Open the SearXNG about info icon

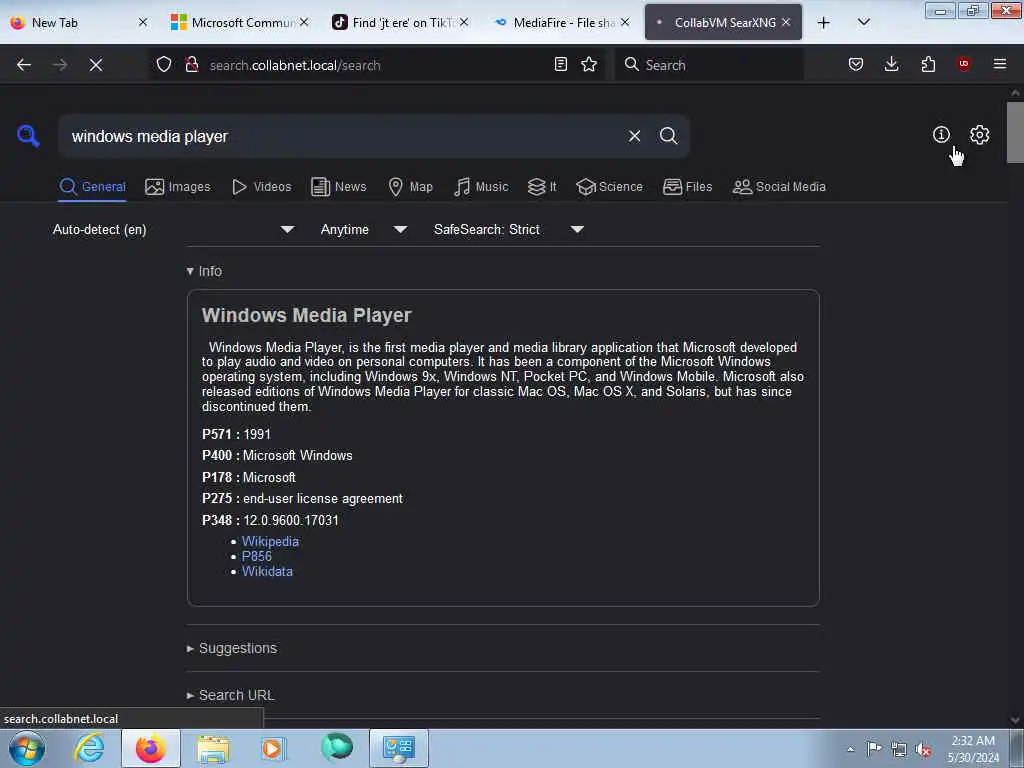pos(941,135)
